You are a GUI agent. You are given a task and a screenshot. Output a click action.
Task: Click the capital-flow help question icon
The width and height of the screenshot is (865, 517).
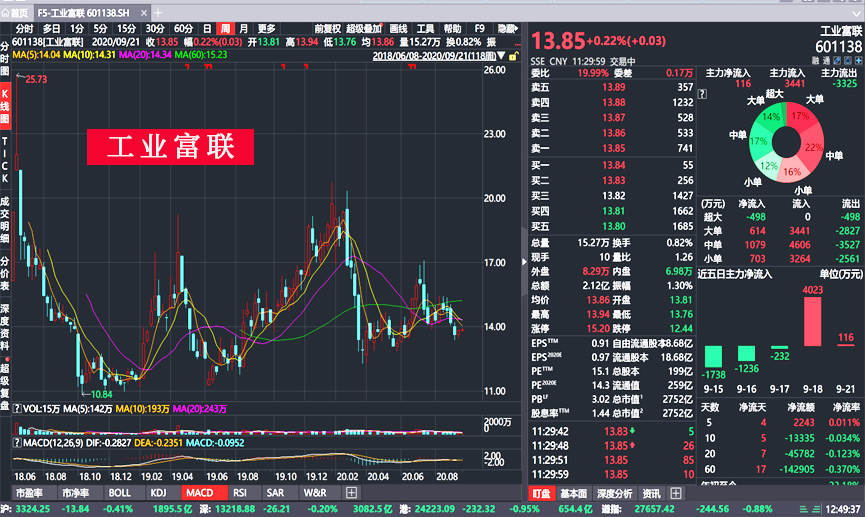(702, 94)
